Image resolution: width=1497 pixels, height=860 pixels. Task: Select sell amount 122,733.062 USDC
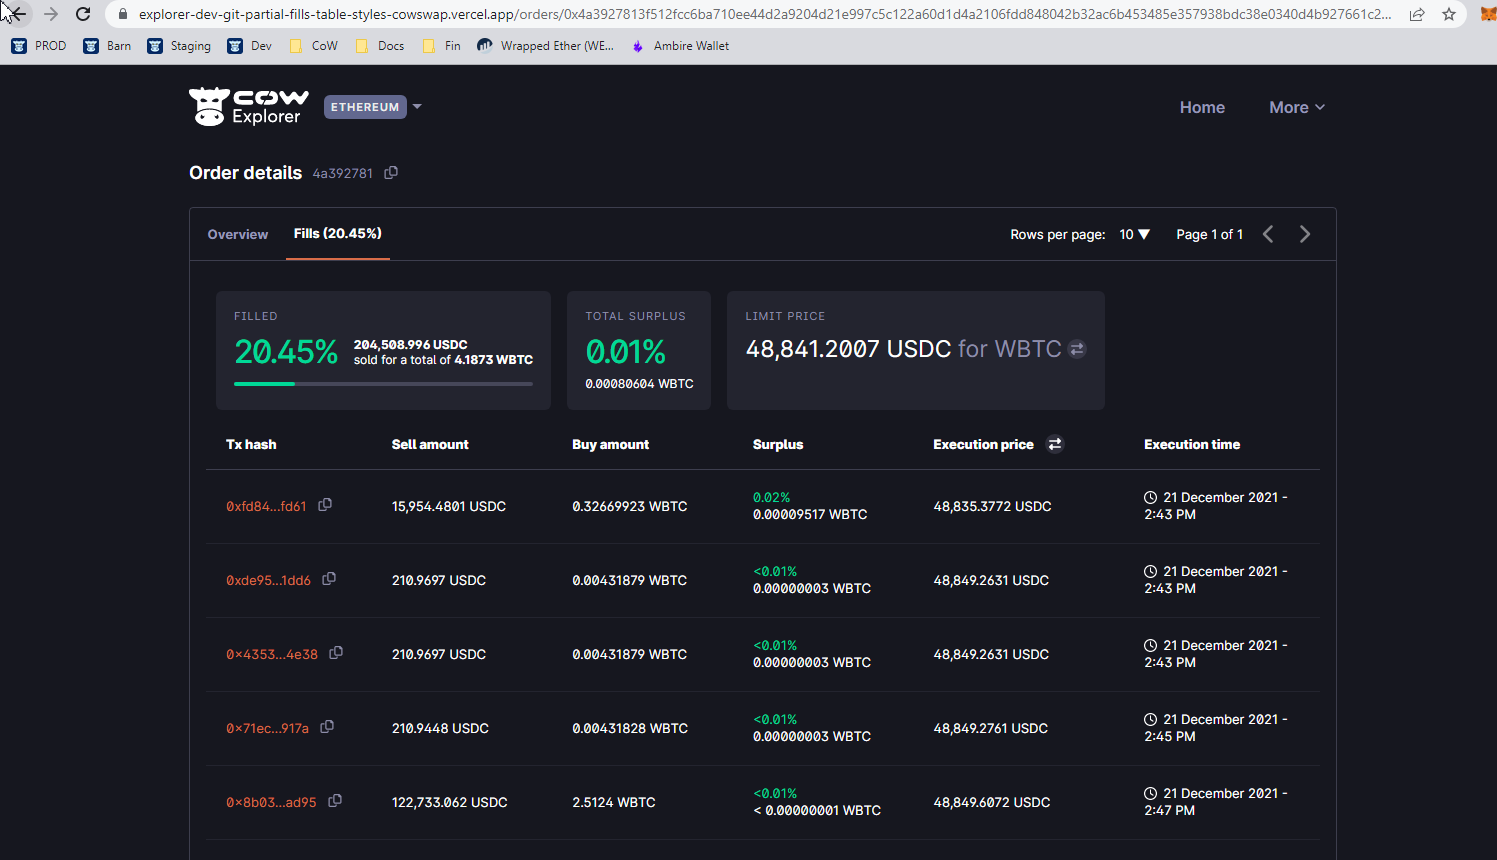coord(450,802)
